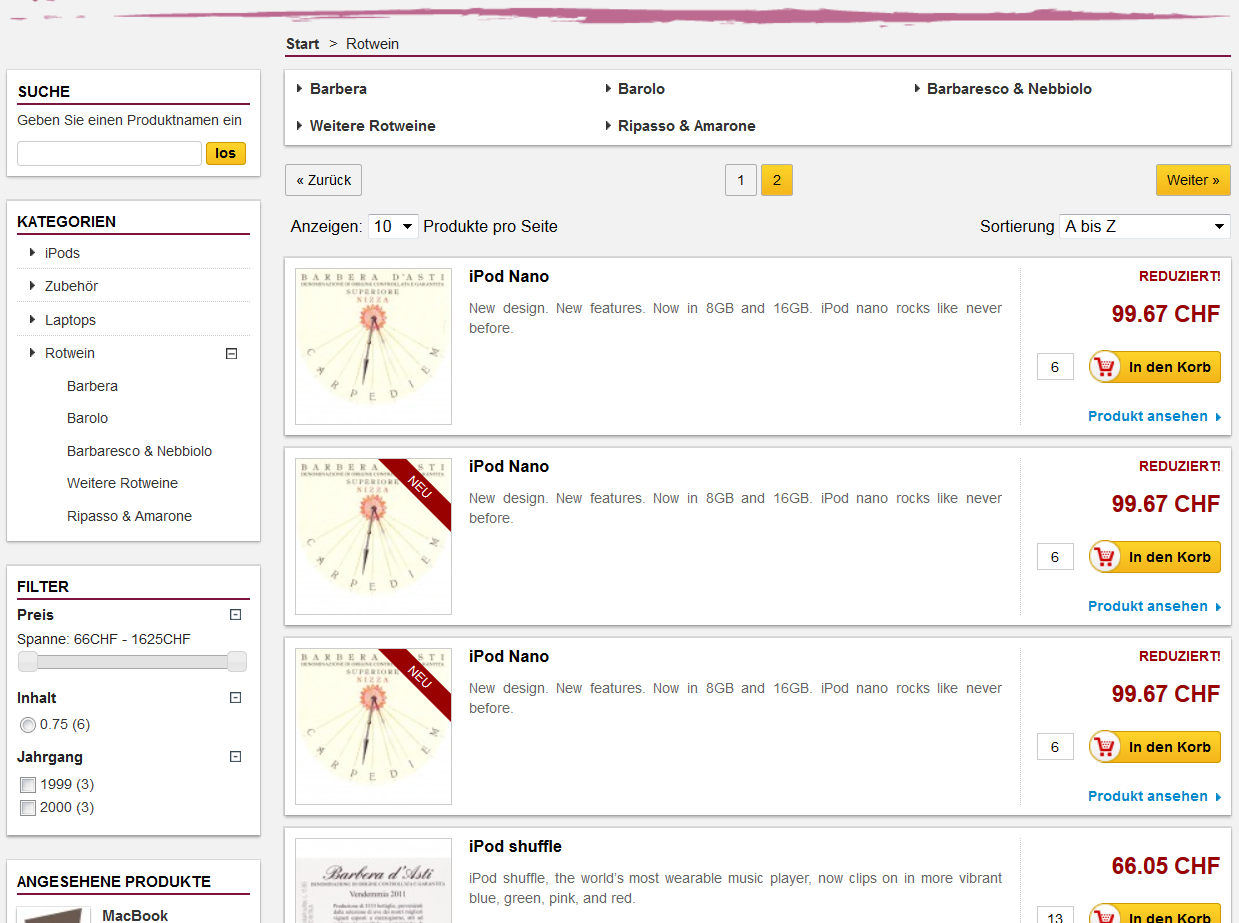Click the left price slider handle
Image resolution: width=1239 pixels, height=923 pixels.
pos(28,661)
